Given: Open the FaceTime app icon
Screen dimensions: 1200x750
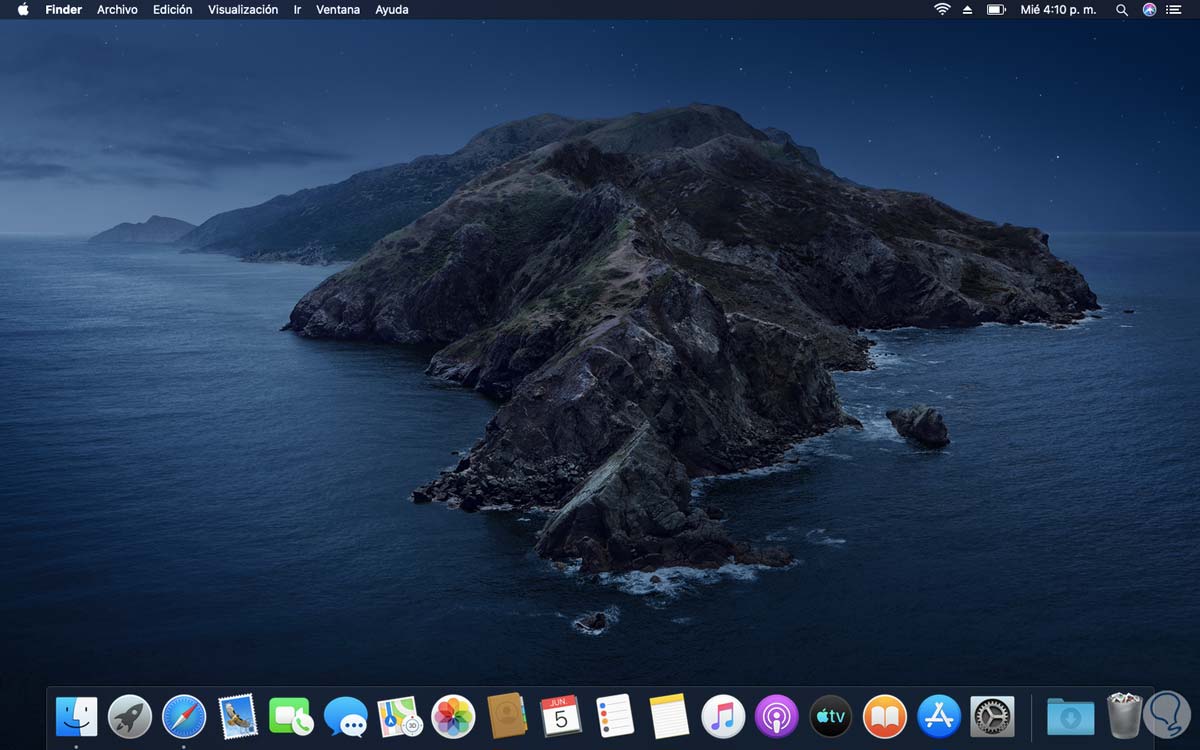Looking at the screenshot, I should tap(292, 717).
